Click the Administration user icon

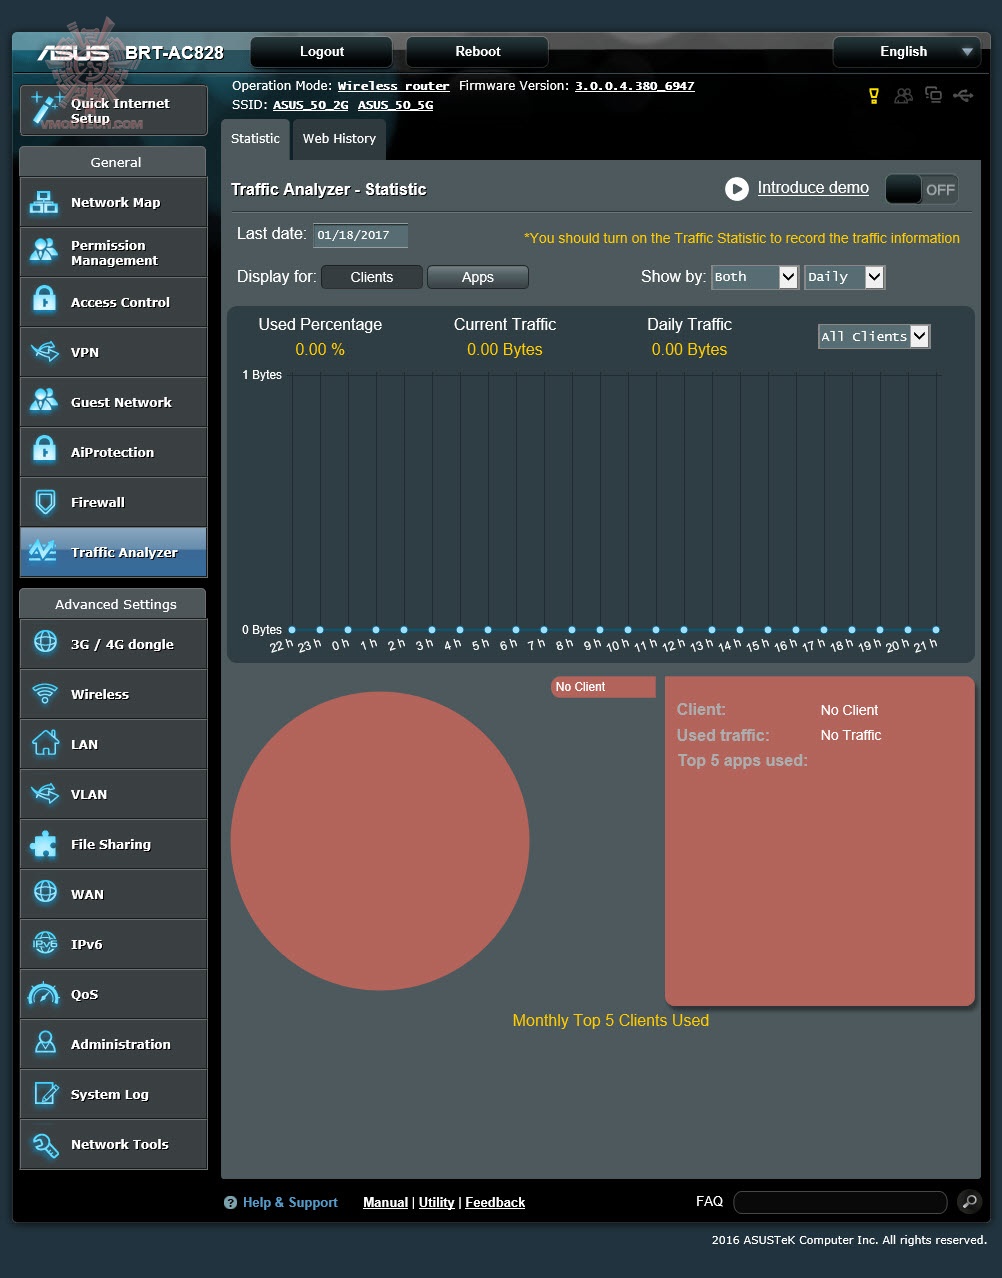[45, 1043]
